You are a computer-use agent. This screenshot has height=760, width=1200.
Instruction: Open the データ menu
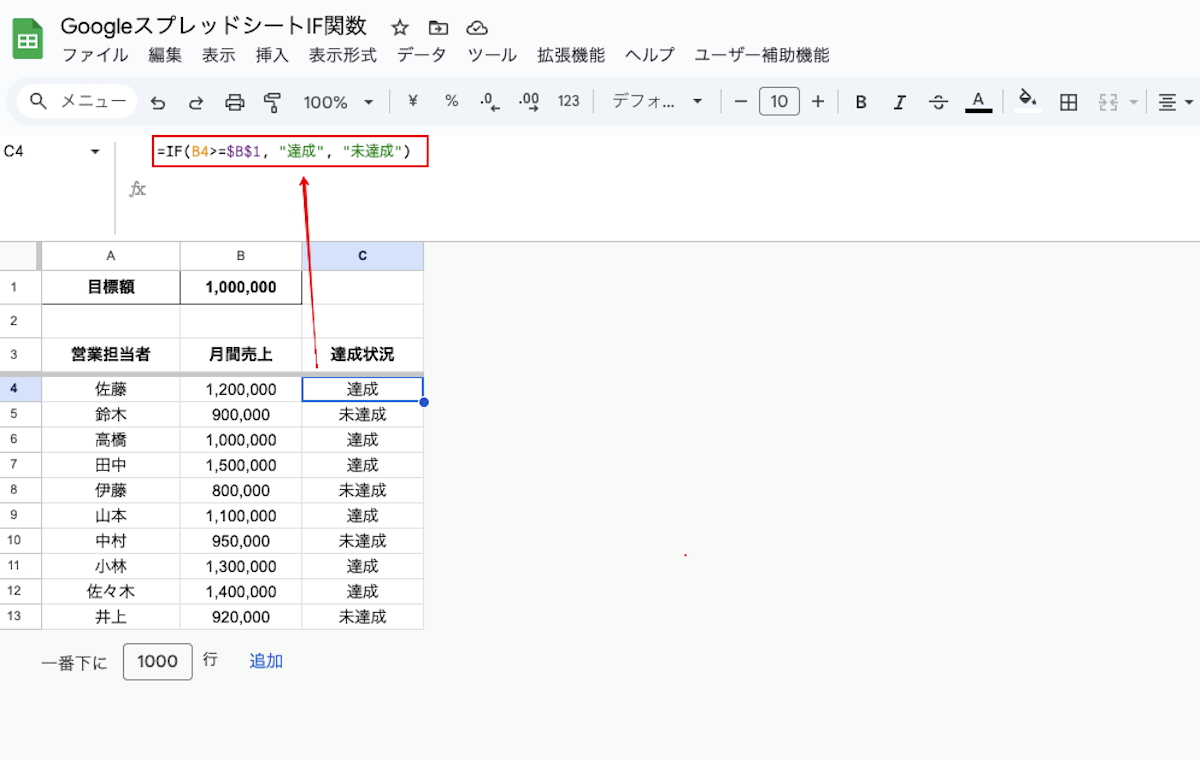[x=421, y=55]
